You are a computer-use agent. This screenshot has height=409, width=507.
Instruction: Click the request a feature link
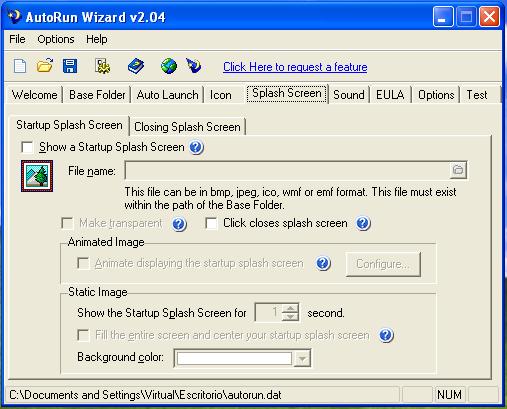click(x=295, y=67)
